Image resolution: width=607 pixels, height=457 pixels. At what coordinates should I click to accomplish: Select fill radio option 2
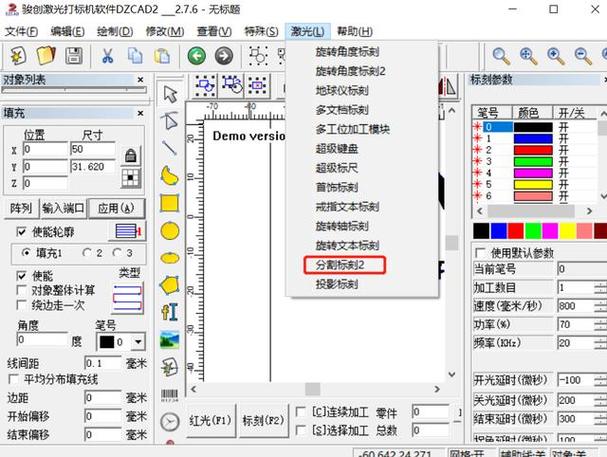[87, 253]
